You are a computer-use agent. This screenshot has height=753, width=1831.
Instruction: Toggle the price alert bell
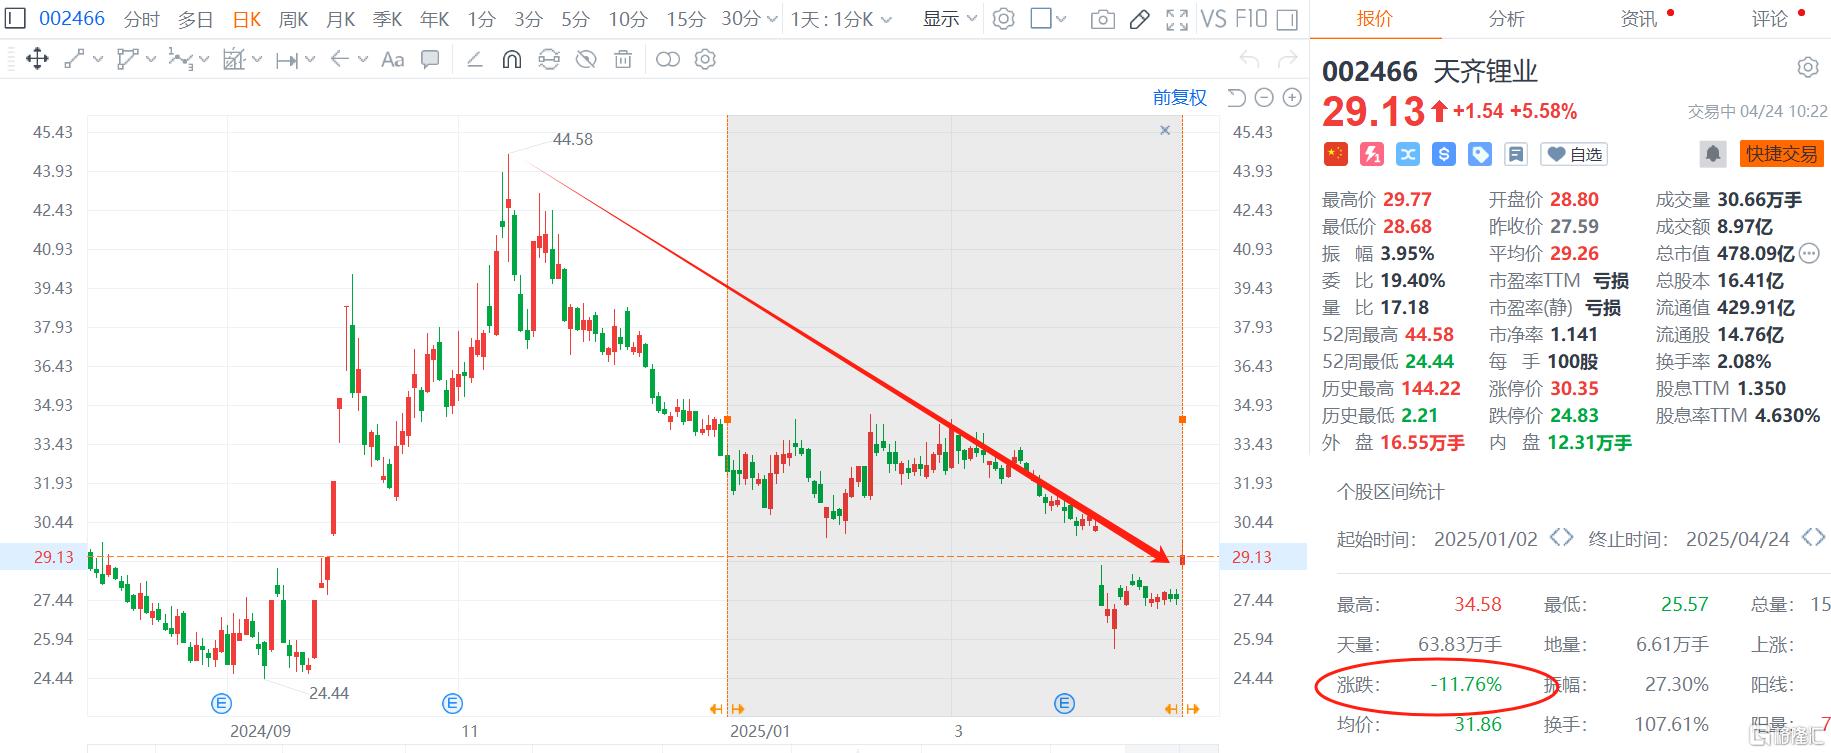[1713, 154]
